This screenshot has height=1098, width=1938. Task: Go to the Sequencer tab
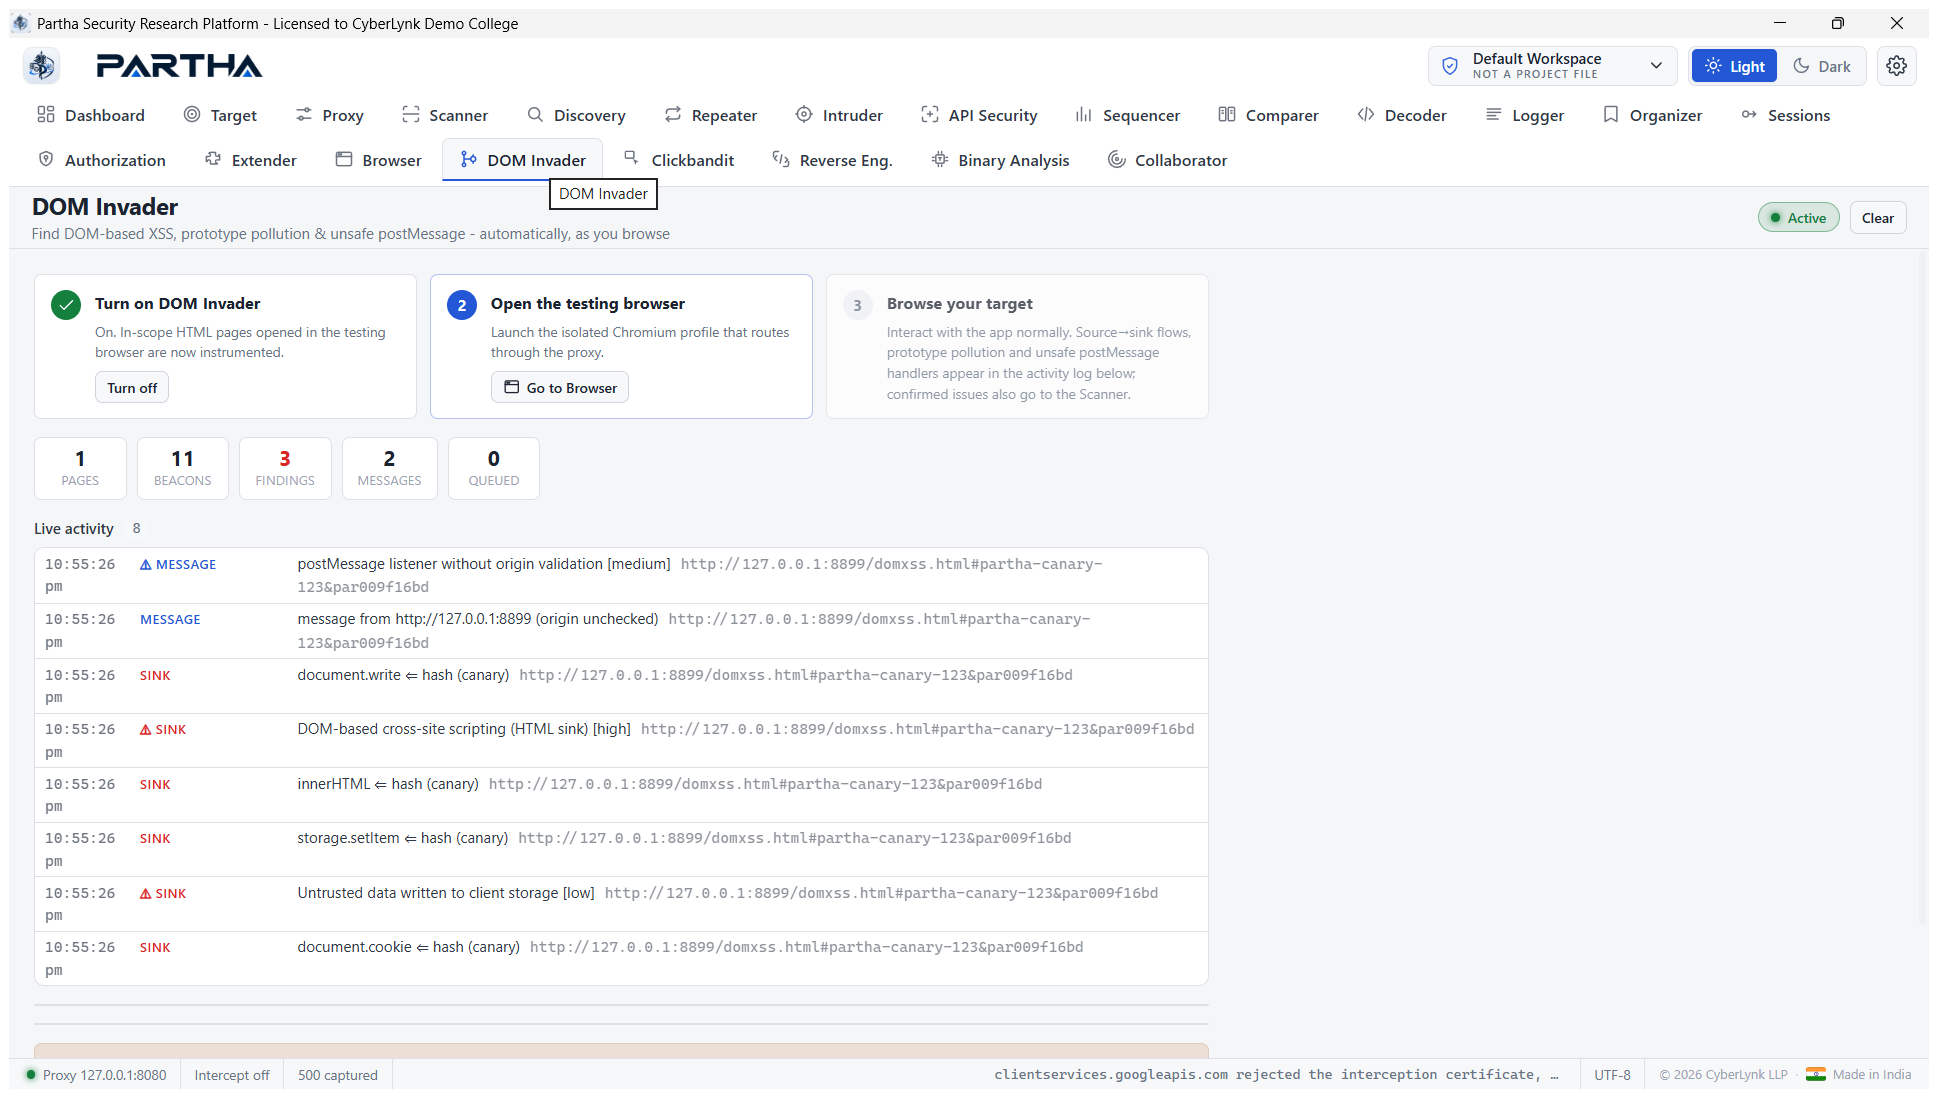tap(1128, 115)
